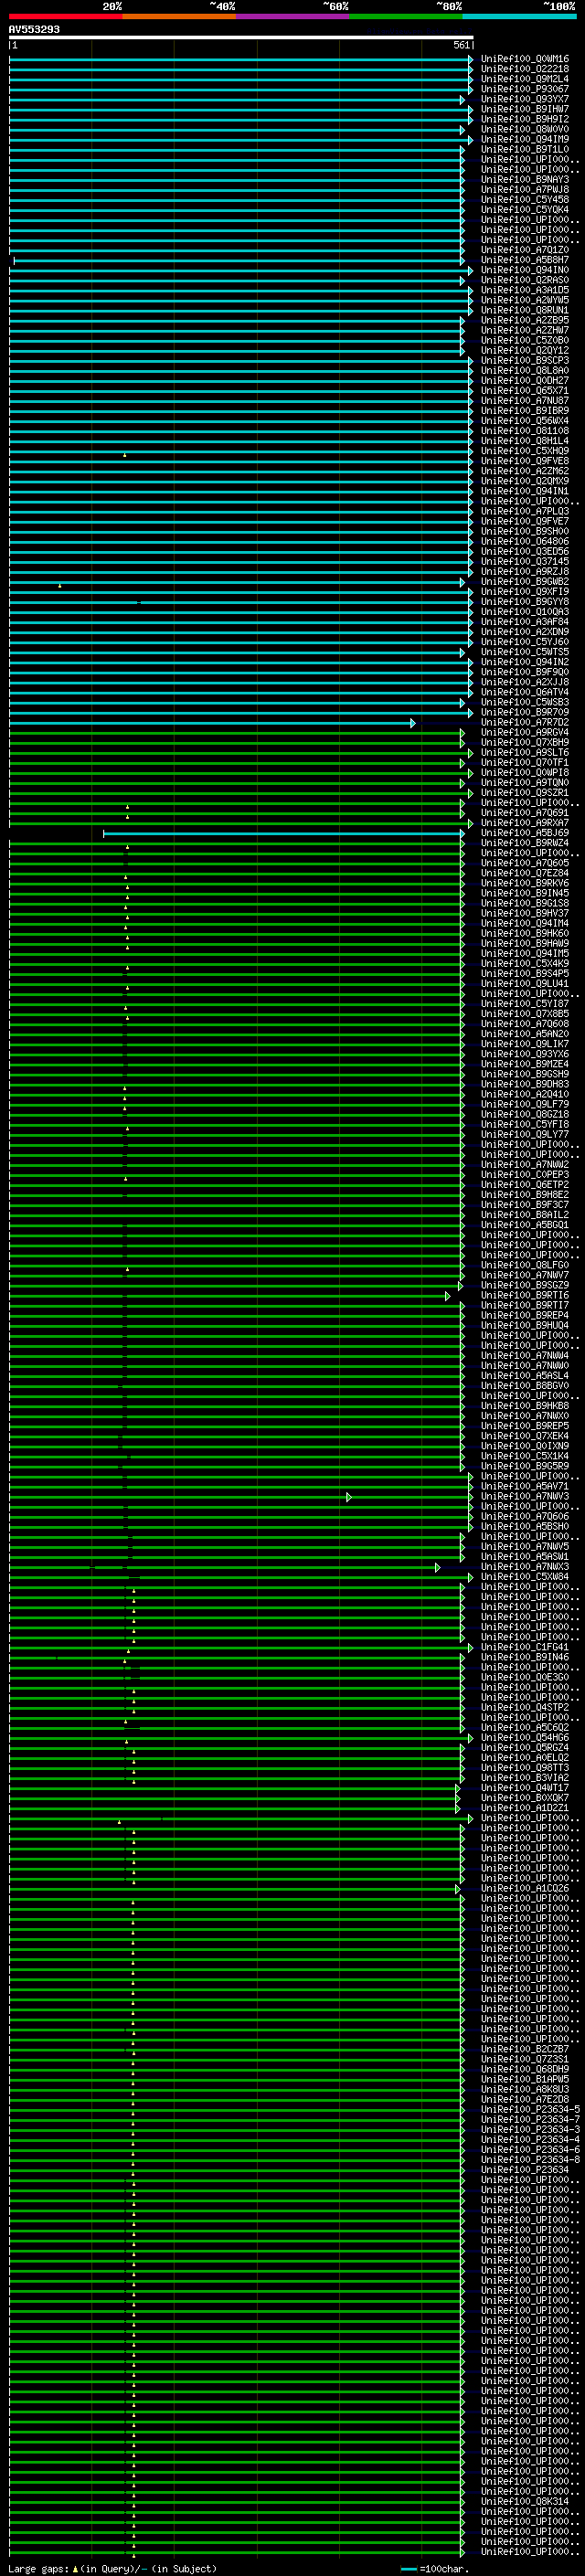
Task: Select the UniRef100_C5X4K9 label
Action: coord(525,963)
